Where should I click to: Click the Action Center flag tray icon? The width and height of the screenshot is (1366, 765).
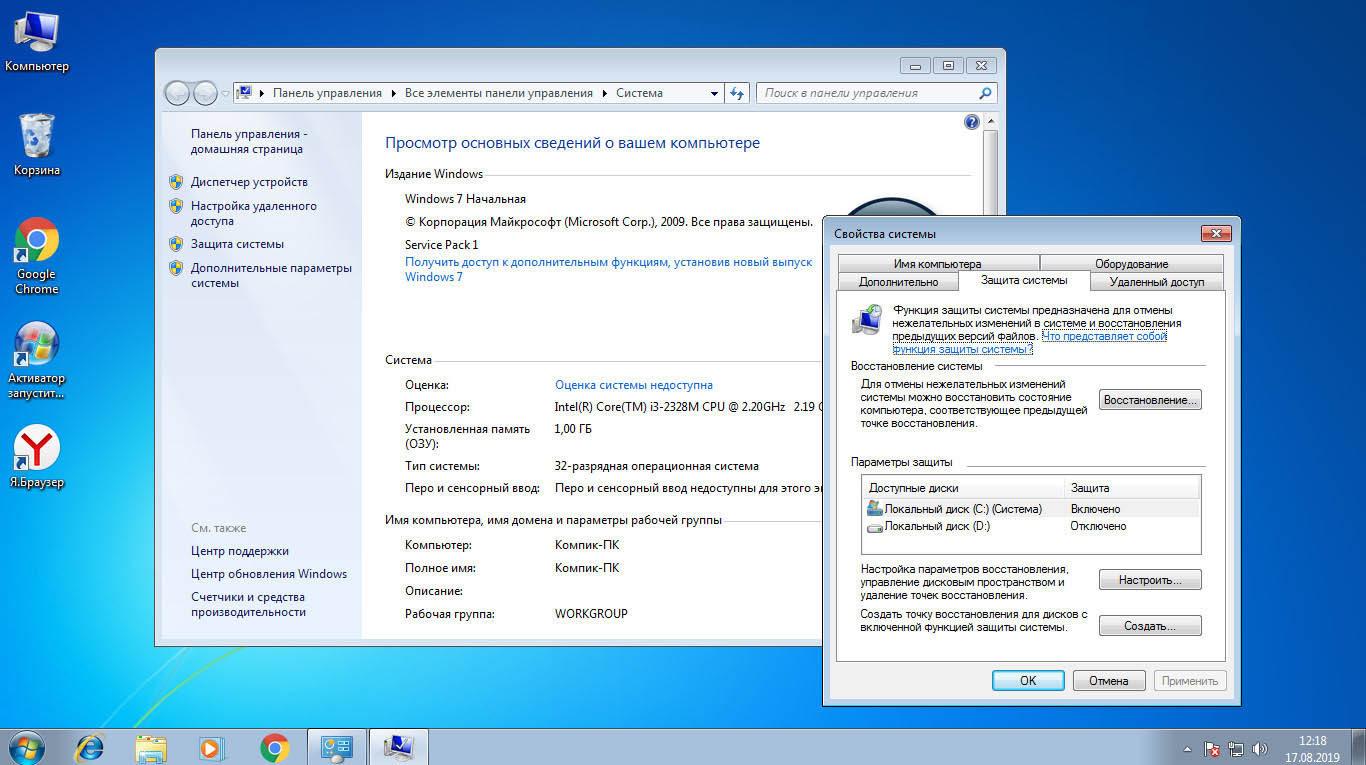[1212, 748]
